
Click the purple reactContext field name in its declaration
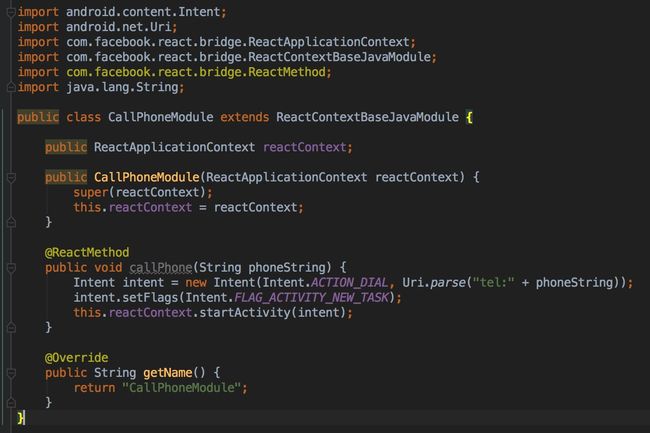304,147
